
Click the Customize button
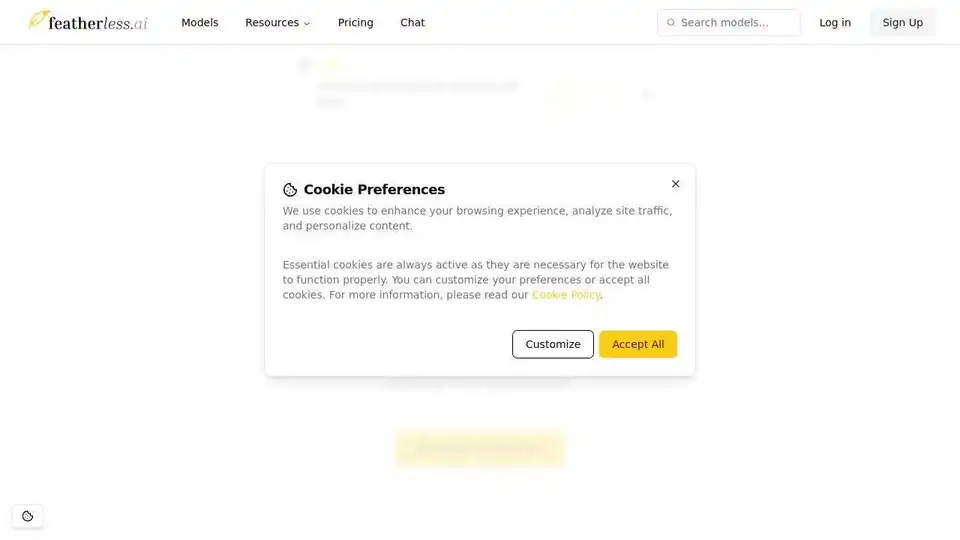pyautogui.click(x=552, y=344)
